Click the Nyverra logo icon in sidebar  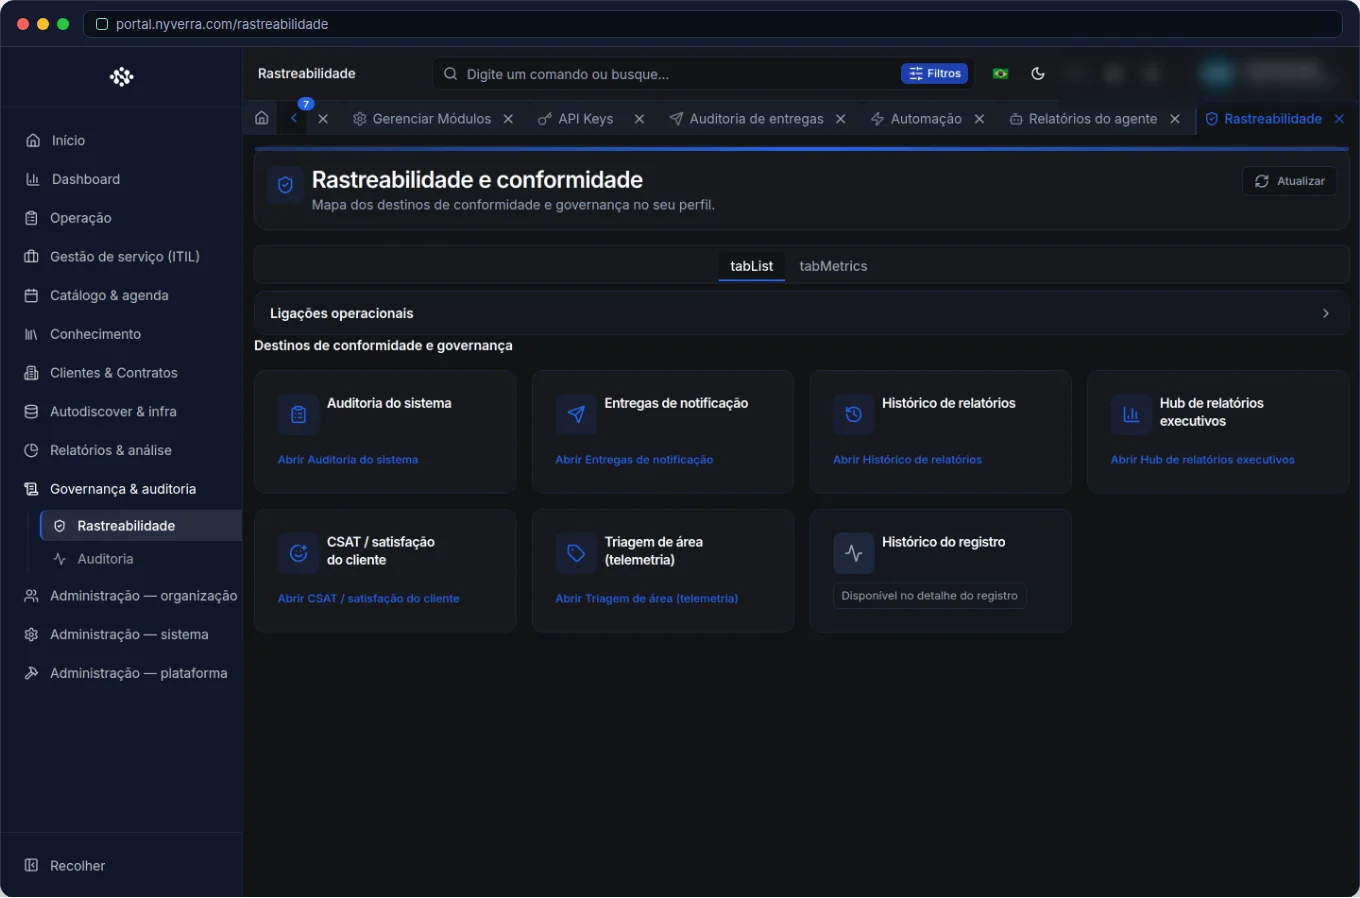121,77
